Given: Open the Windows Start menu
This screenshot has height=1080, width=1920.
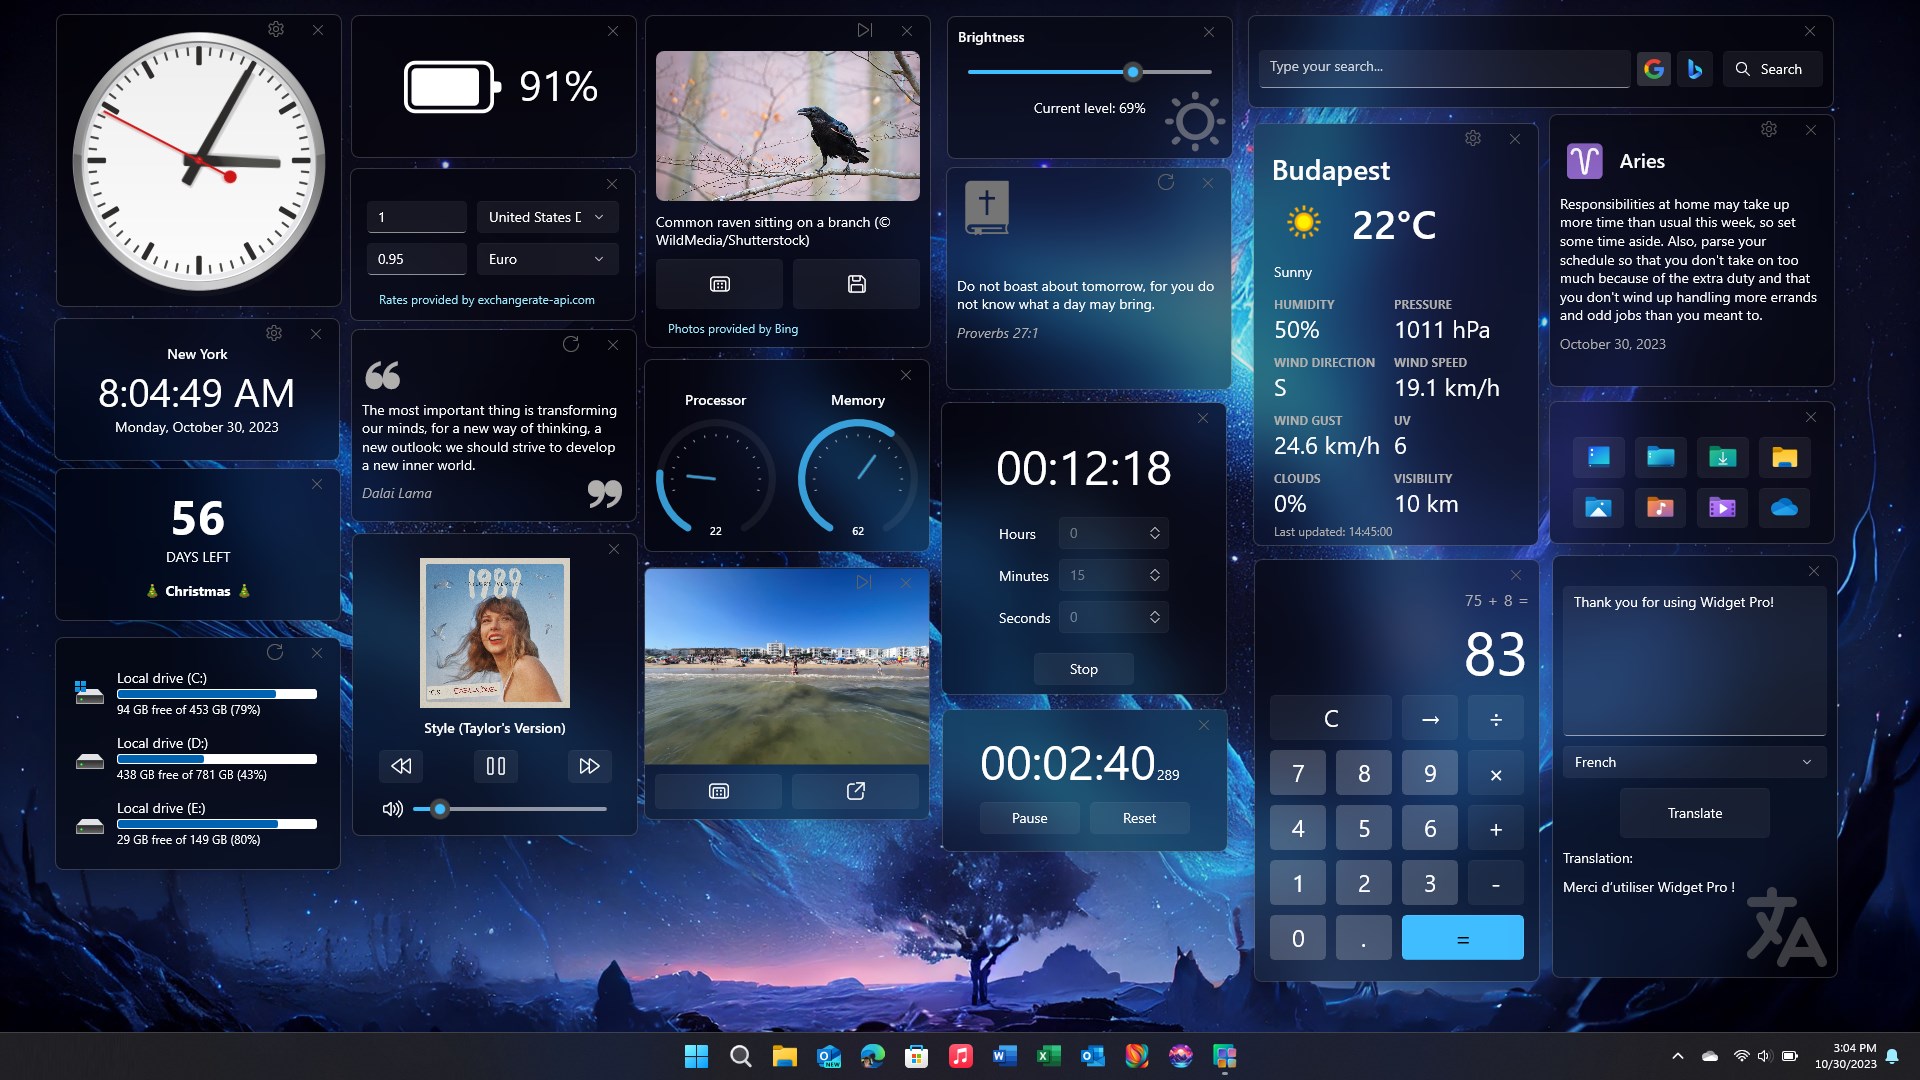Looking at the screenshot, I should [x=696, y=1056].
